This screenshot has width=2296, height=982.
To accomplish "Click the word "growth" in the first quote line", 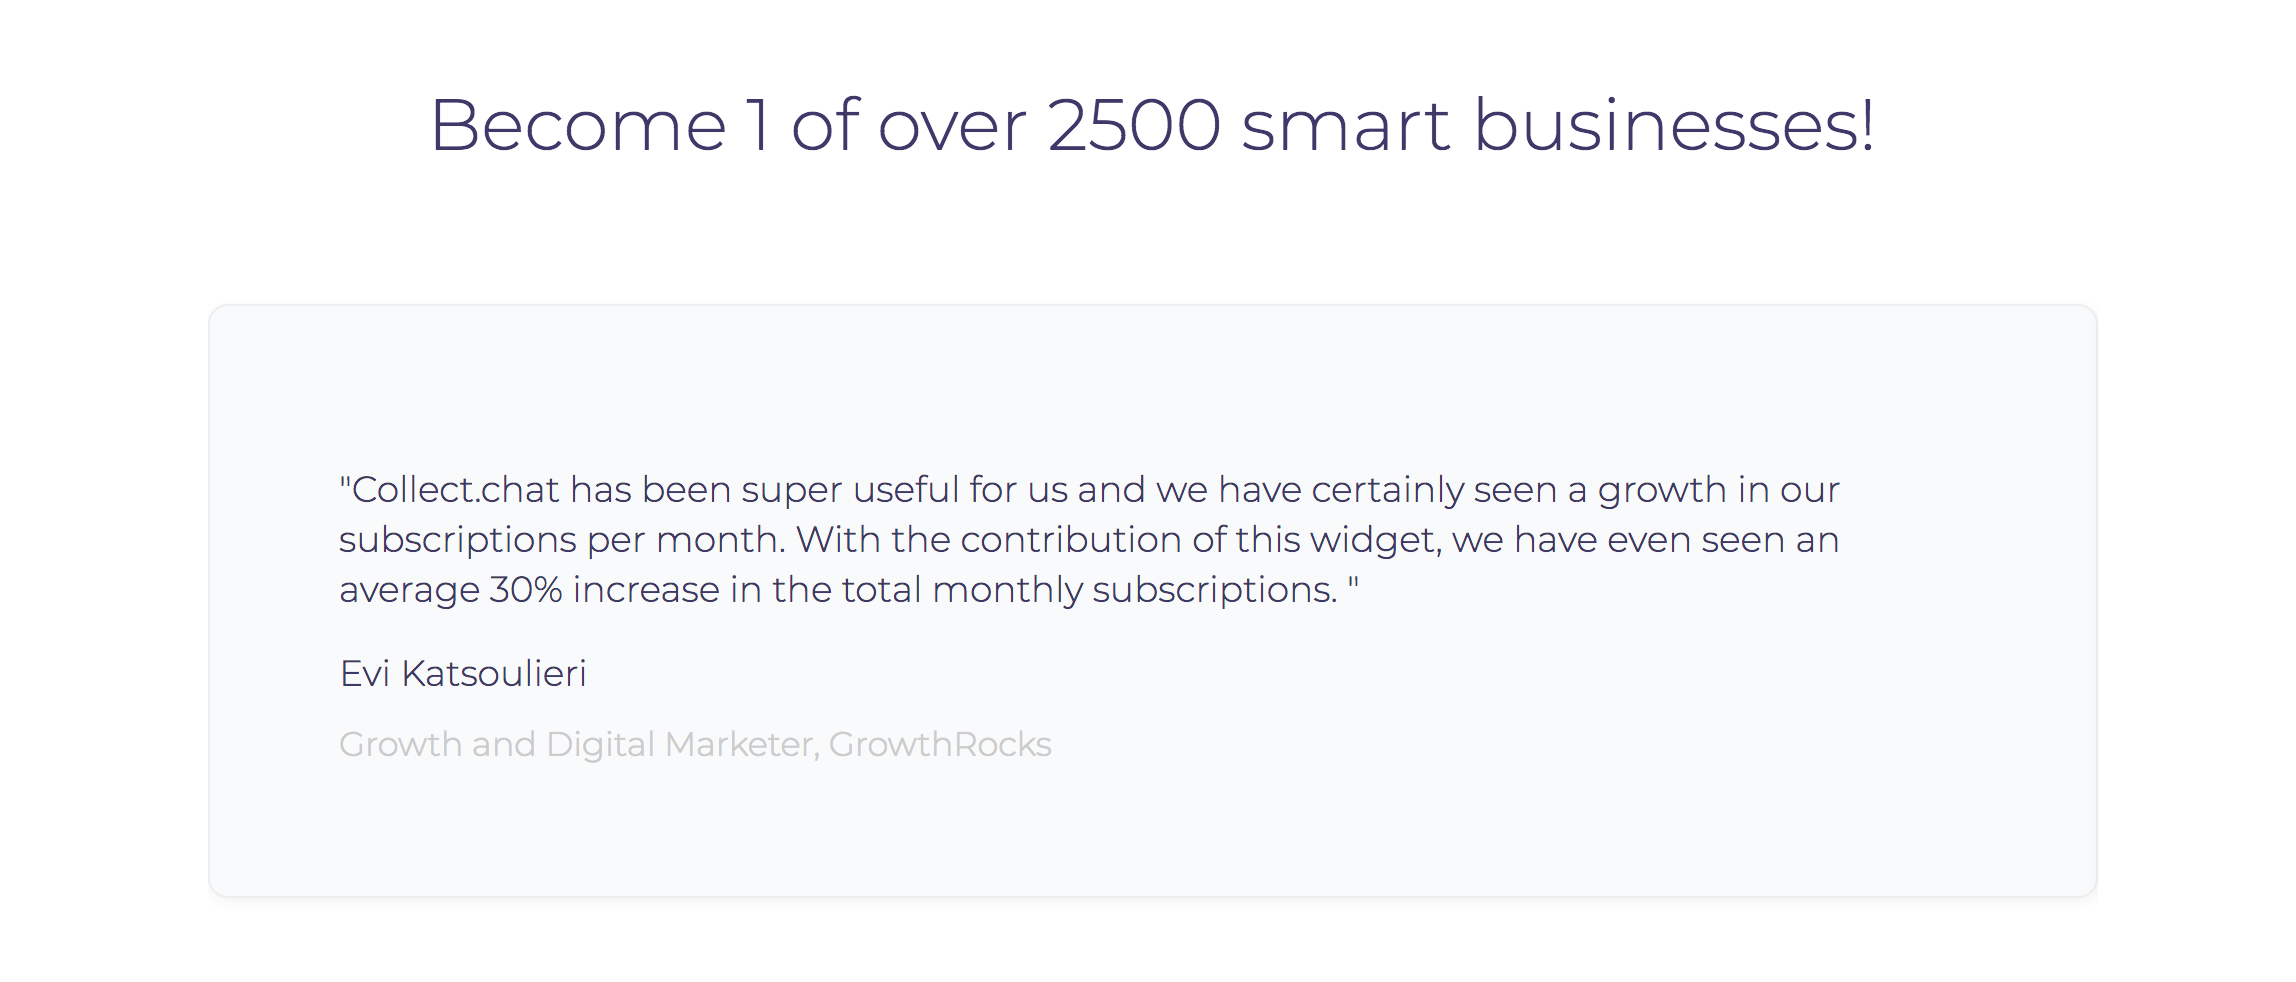I will (1662, 490).
